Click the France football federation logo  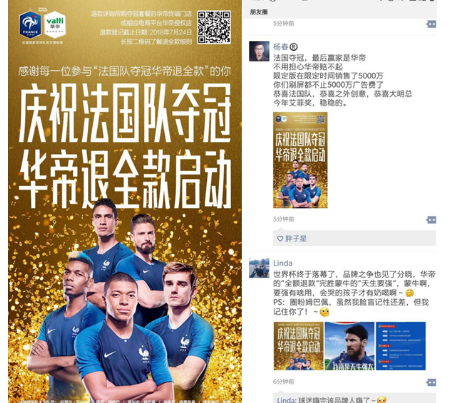click(x=30, y=25)
